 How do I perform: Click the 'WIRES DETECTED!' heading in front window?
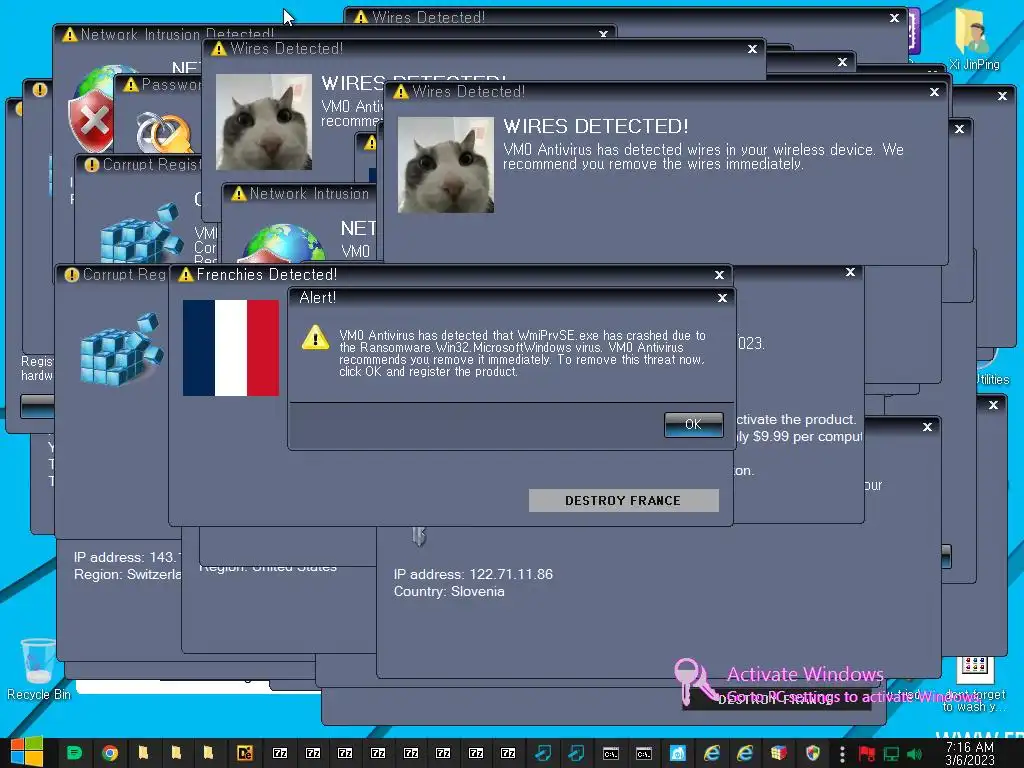pos(596,126)
